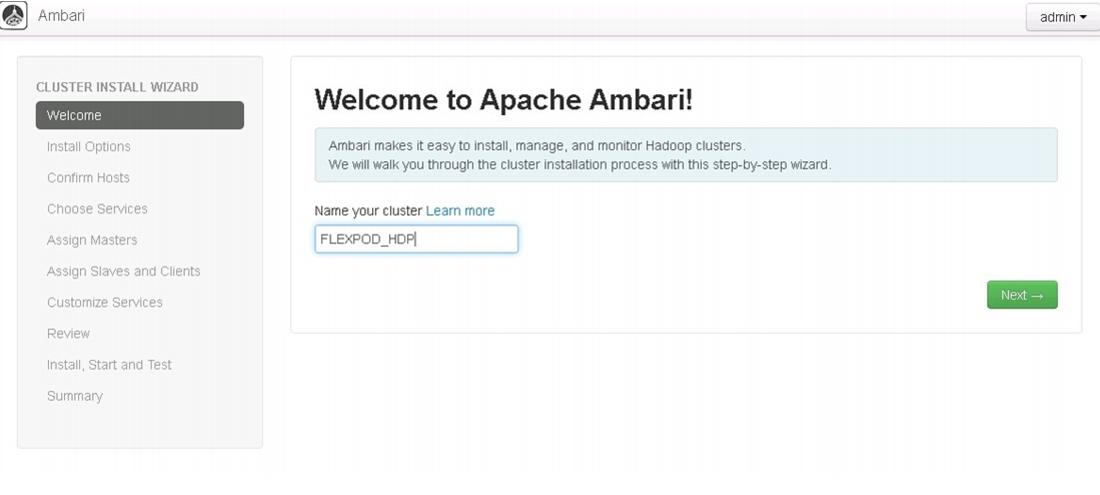The width and height of the screenshot is (1100, 495).
Task: Focus the cluster name input field
Action: coord(416,239)
